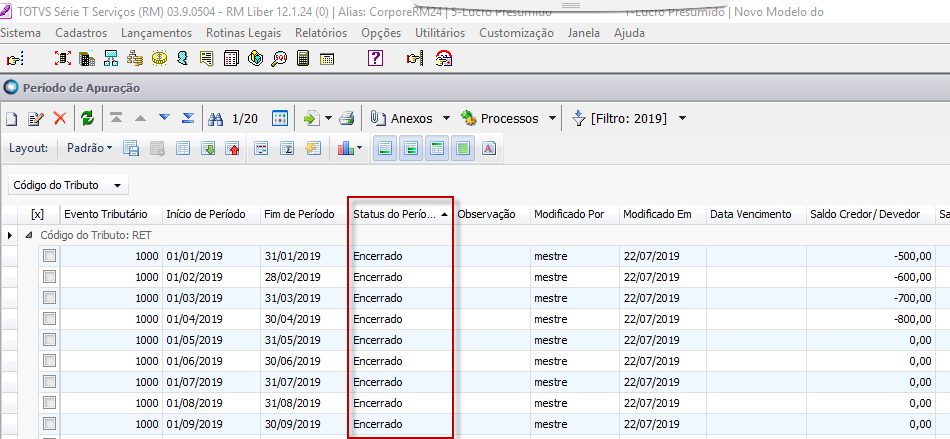Jump to last record icon

tap(188, 118)
